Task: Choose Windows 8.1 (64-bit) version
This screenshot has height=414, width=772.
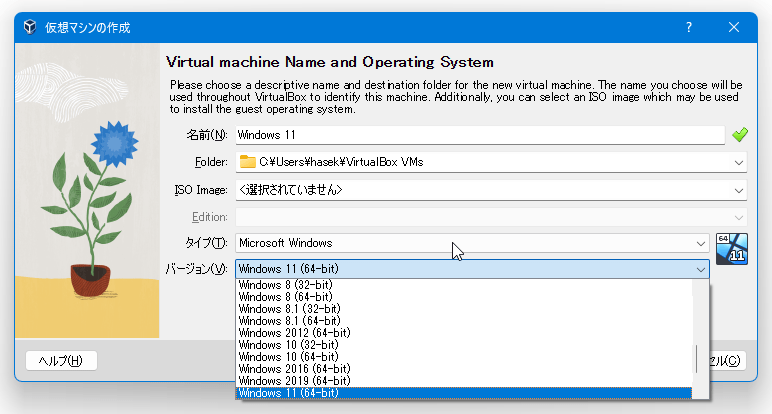Action: (464, 321)
